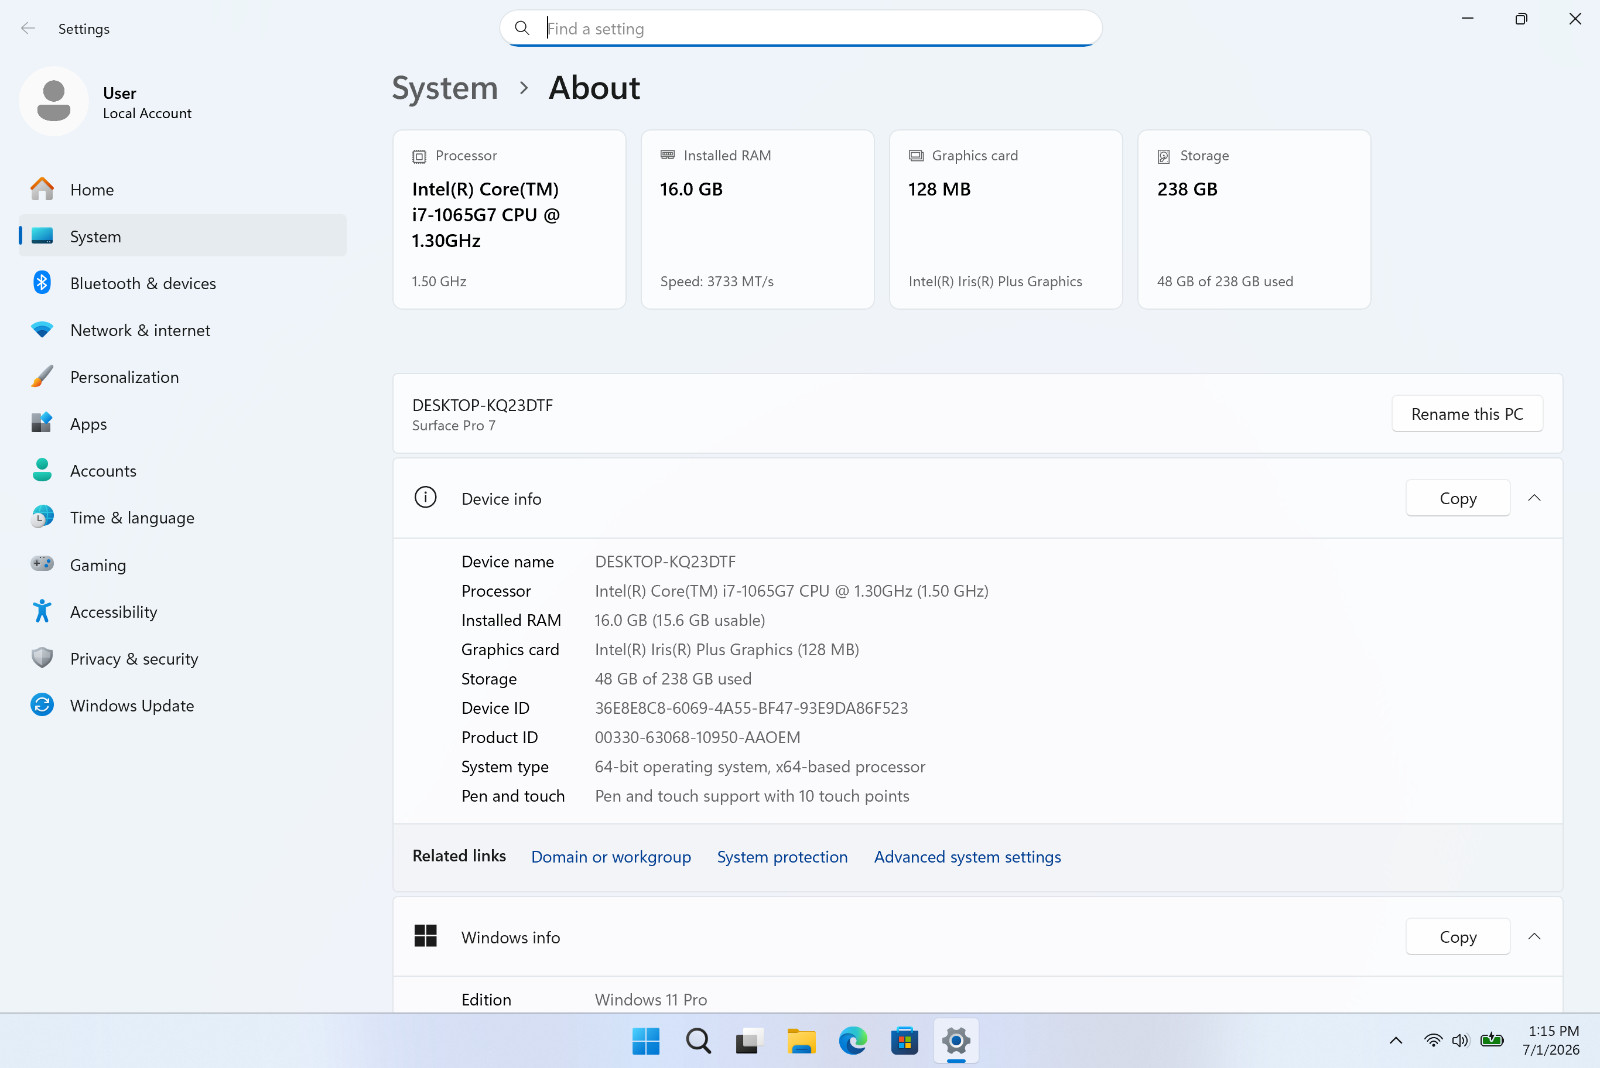Show hidden icons in system tray
This screenshot has width=1600, height=1068.
tap(1396, 1041)
